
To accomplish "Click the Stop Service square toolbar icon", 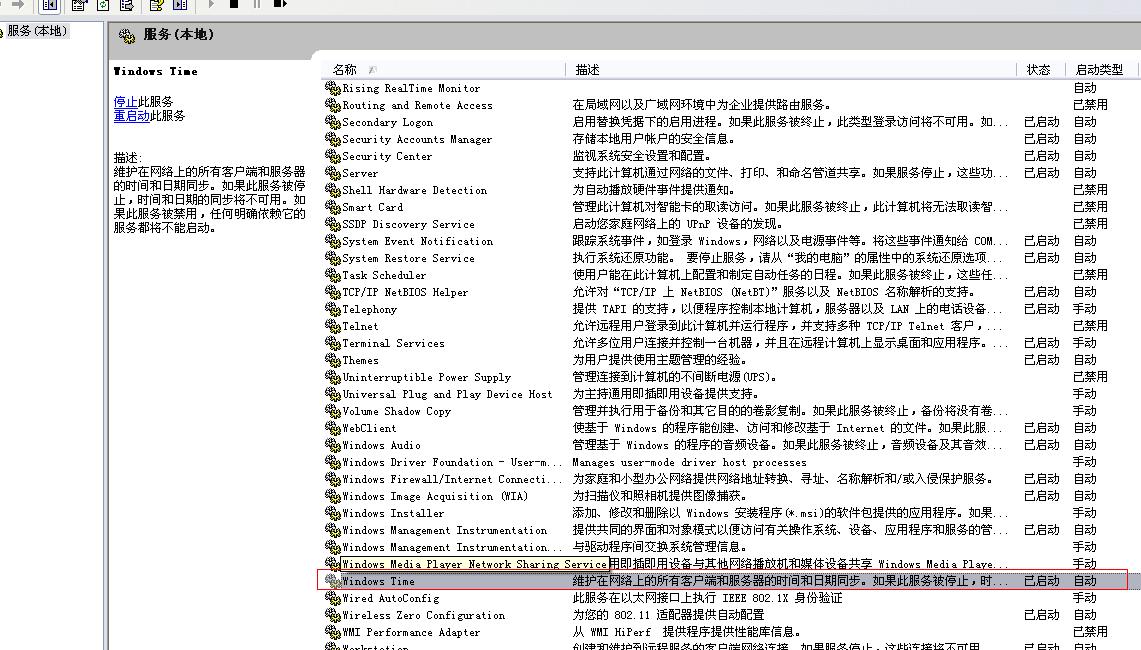I will pyautogui.click(x=234, y=4).
